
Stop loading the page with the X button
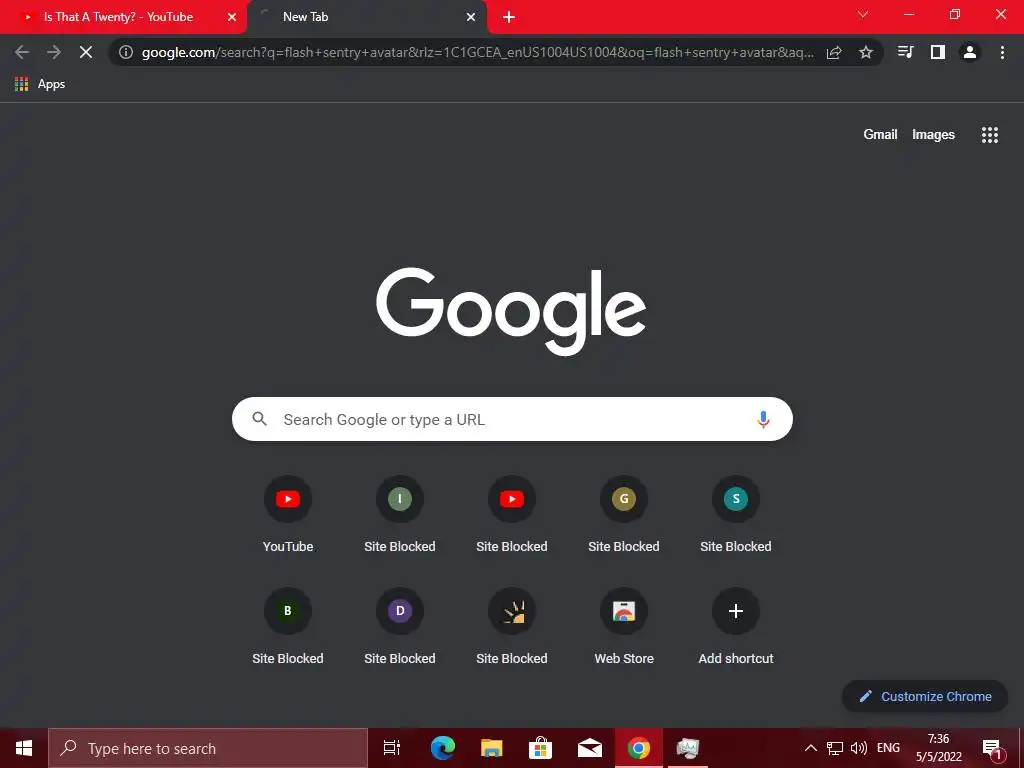click(86, 52)
